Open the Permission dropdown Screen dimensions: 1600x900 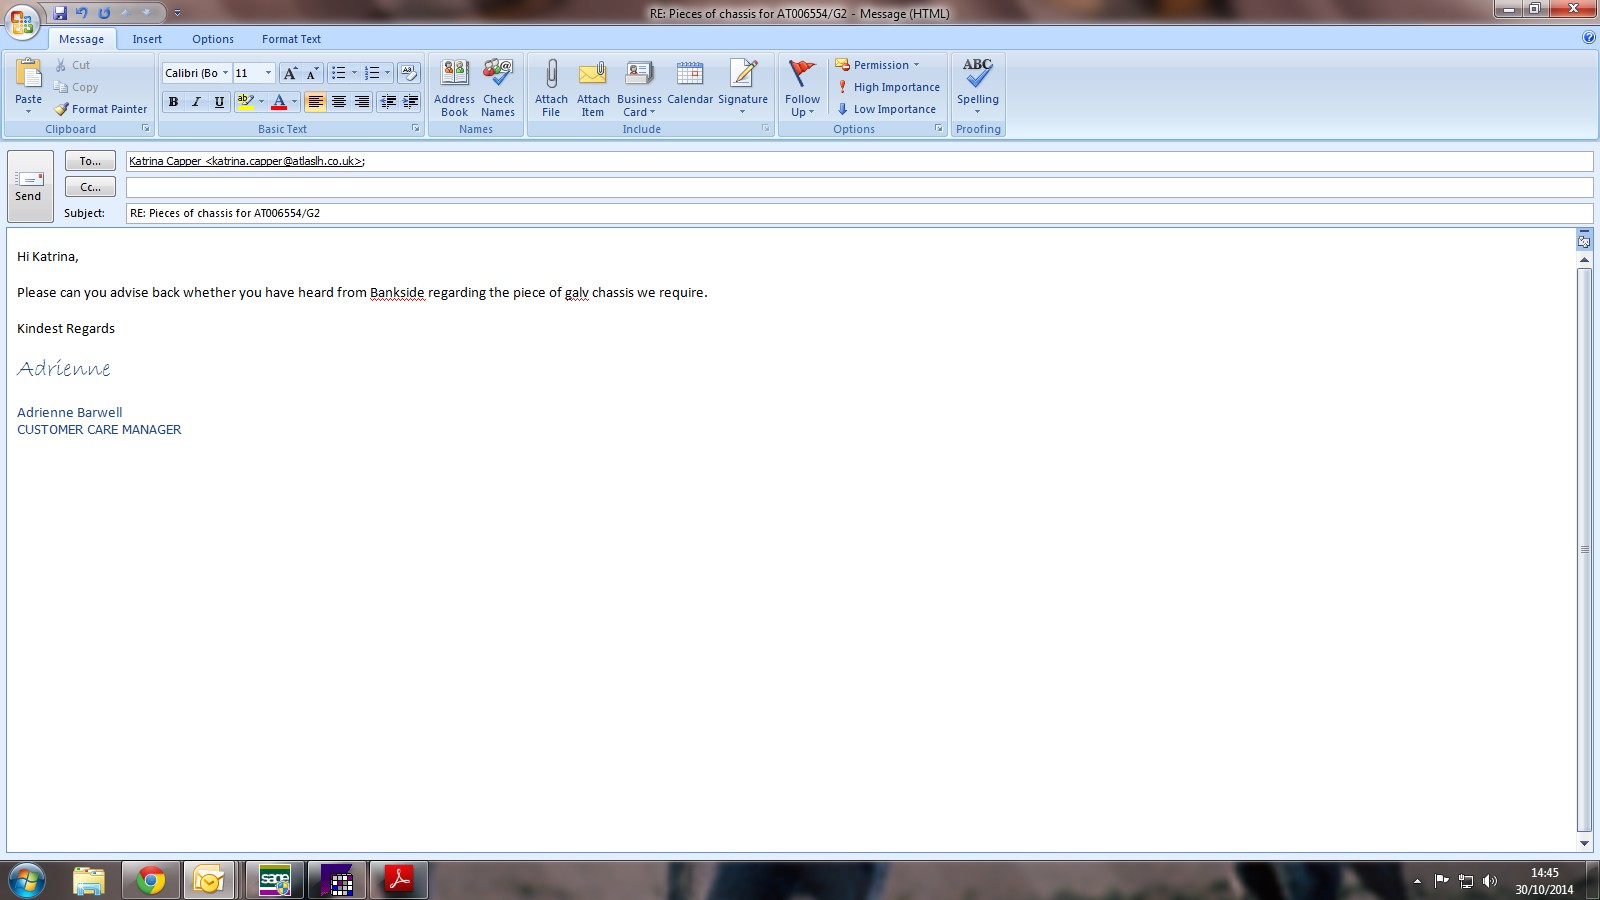[x=877, y=65]
